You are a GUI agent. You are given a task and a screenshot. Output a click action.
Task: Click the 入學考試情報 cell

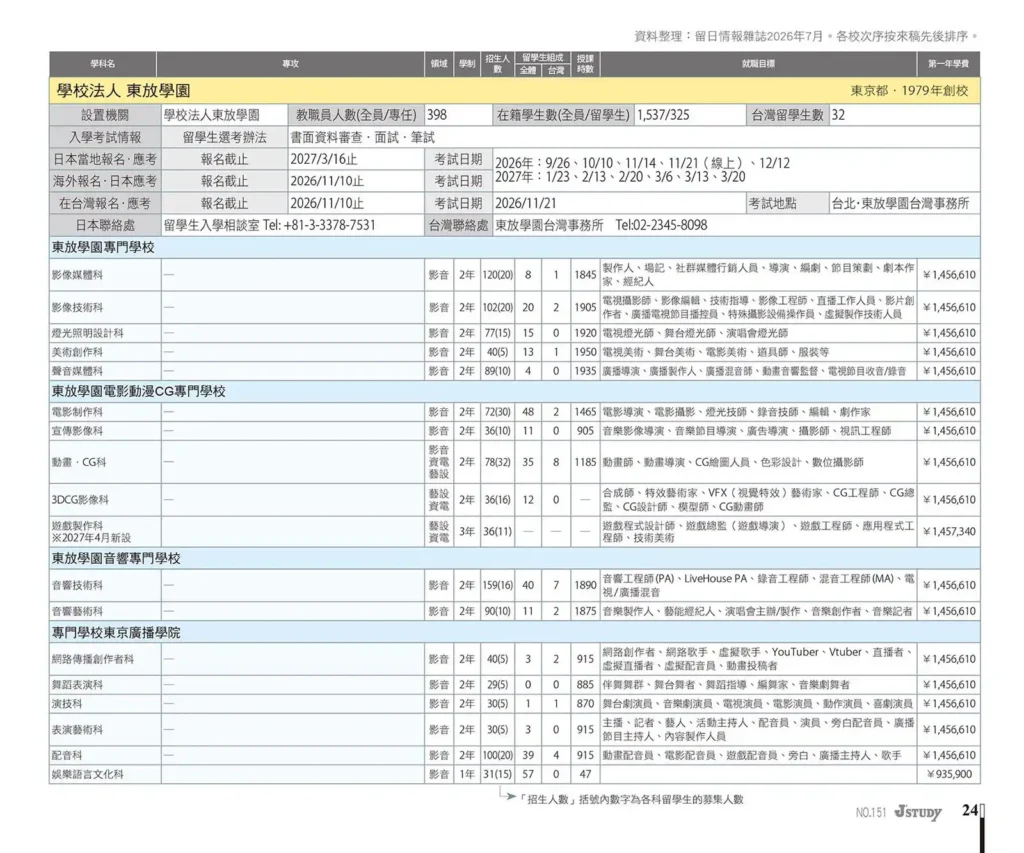click(105, 137)
